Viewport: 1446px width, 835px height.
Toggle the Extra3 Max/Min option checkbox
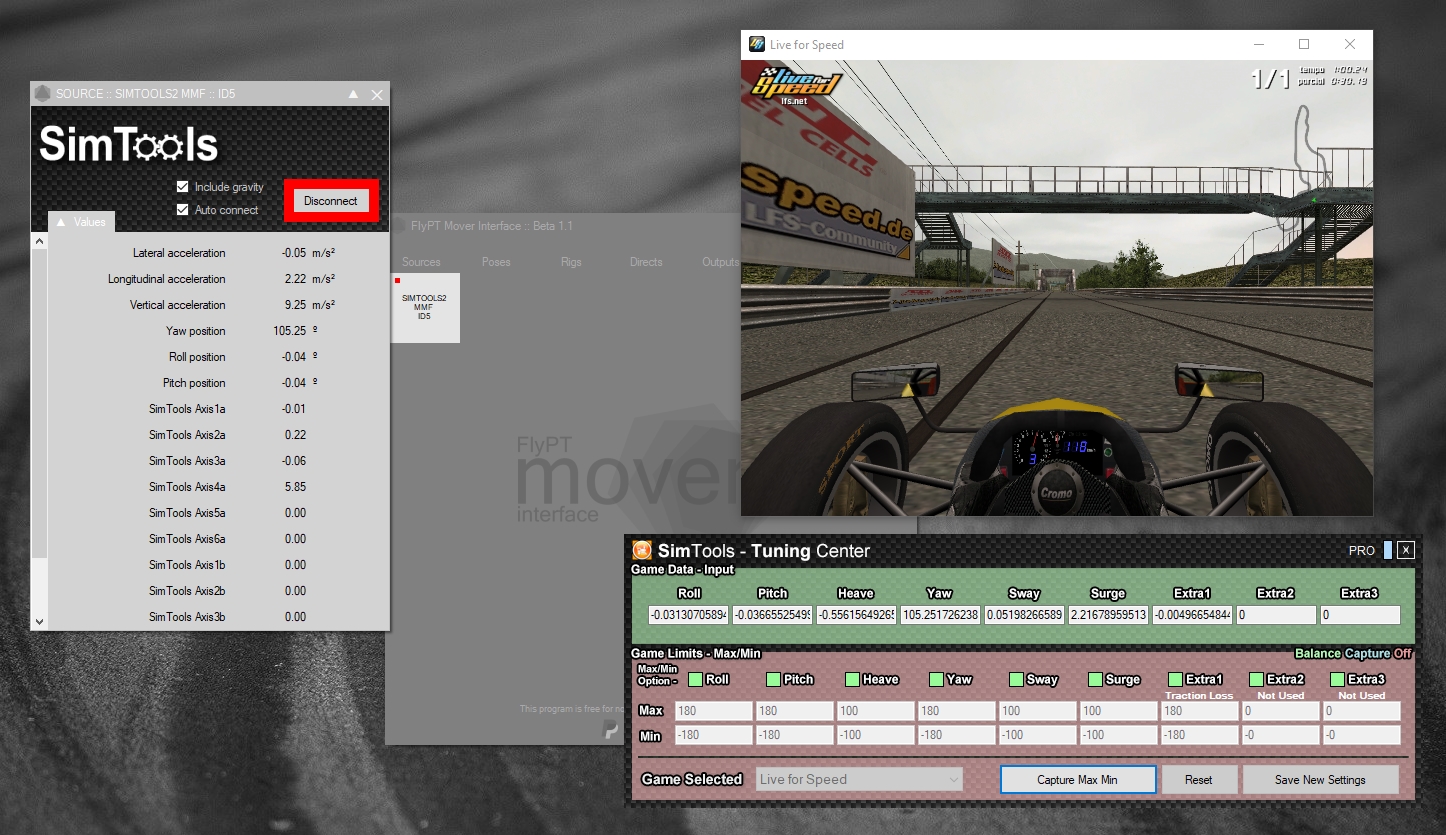[x=1338, y=679]
